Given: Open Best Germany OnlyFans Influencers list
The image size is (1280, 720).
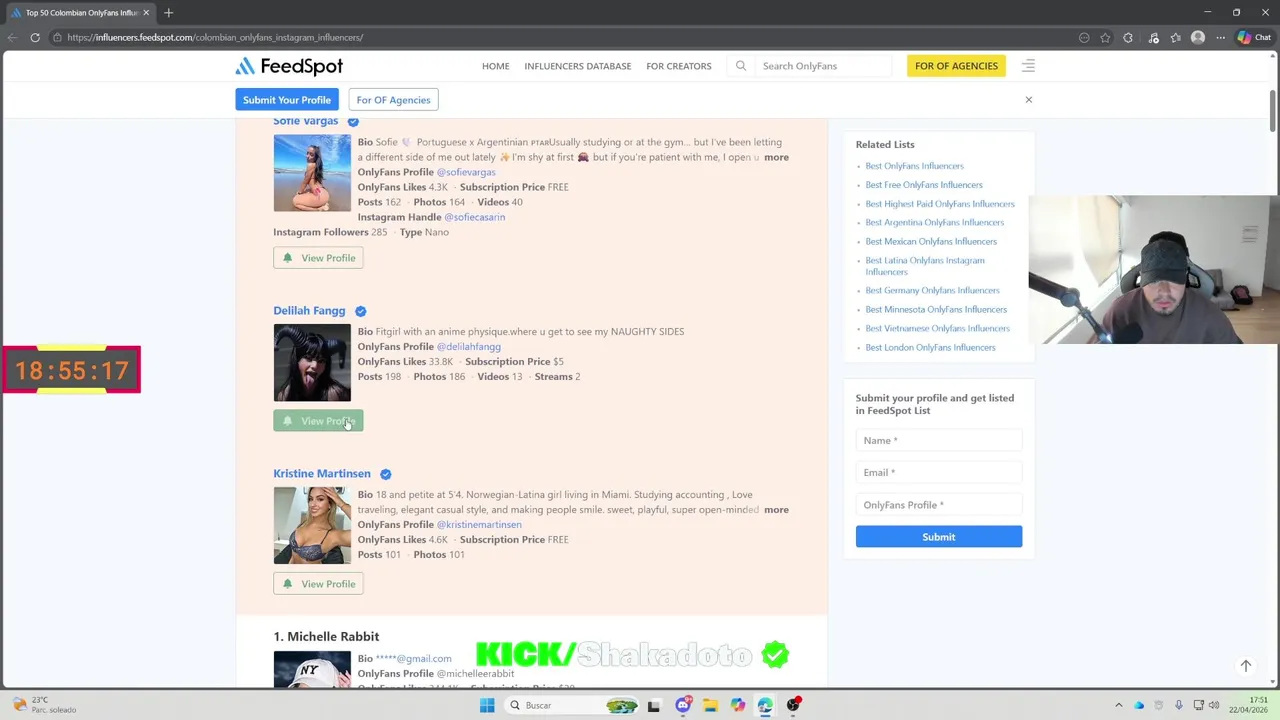Looking at the screenshot, I should [x=932, y=291].
